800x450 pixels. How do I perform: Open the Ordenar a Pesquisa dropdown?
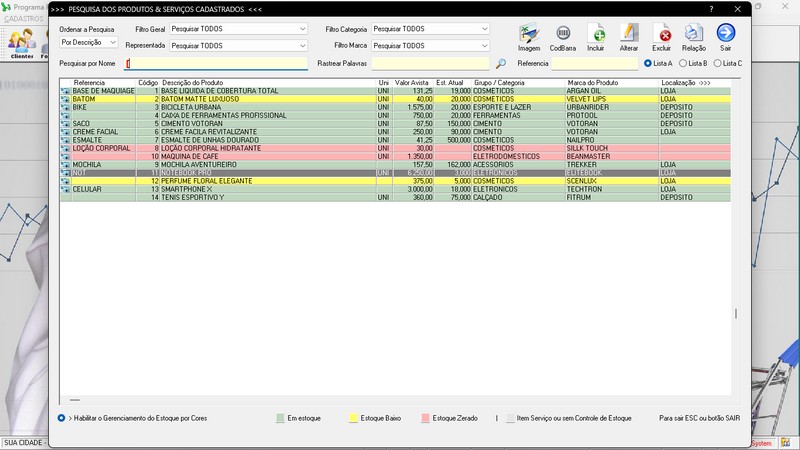(x=89, y=42)
